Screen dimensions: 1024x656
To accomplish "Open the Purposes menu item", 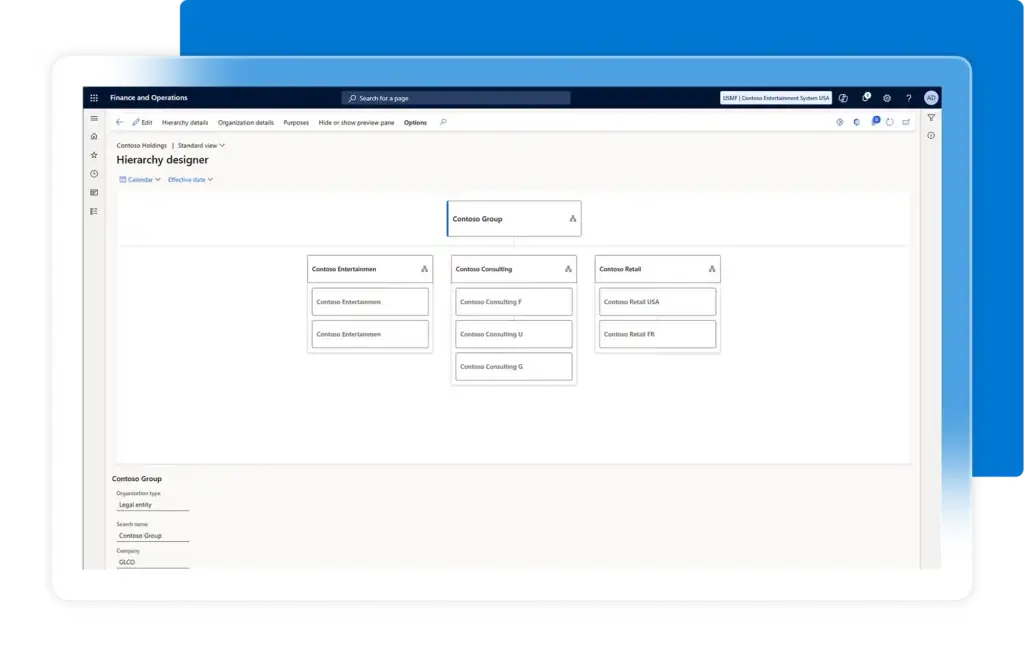I will (x=296, y=122).
